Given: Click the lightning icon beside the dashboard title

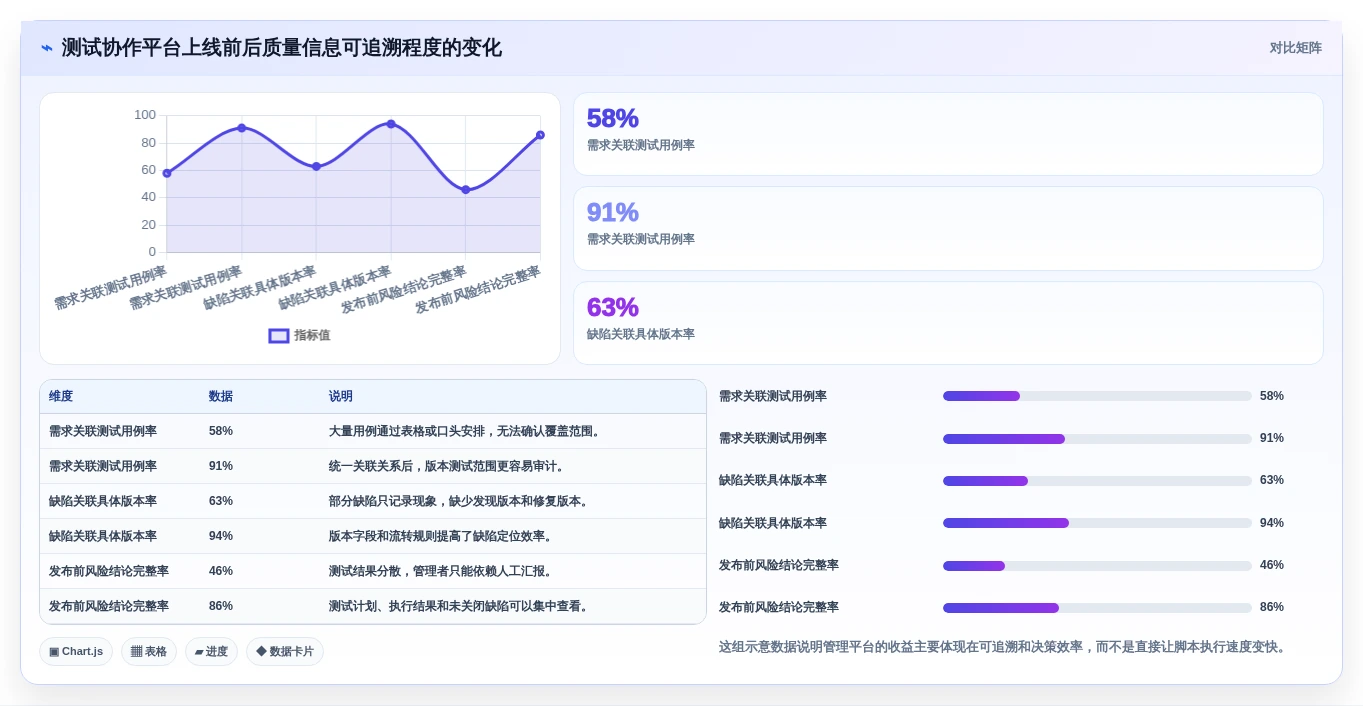Looking at the screenshot, I should coord(47,48).
